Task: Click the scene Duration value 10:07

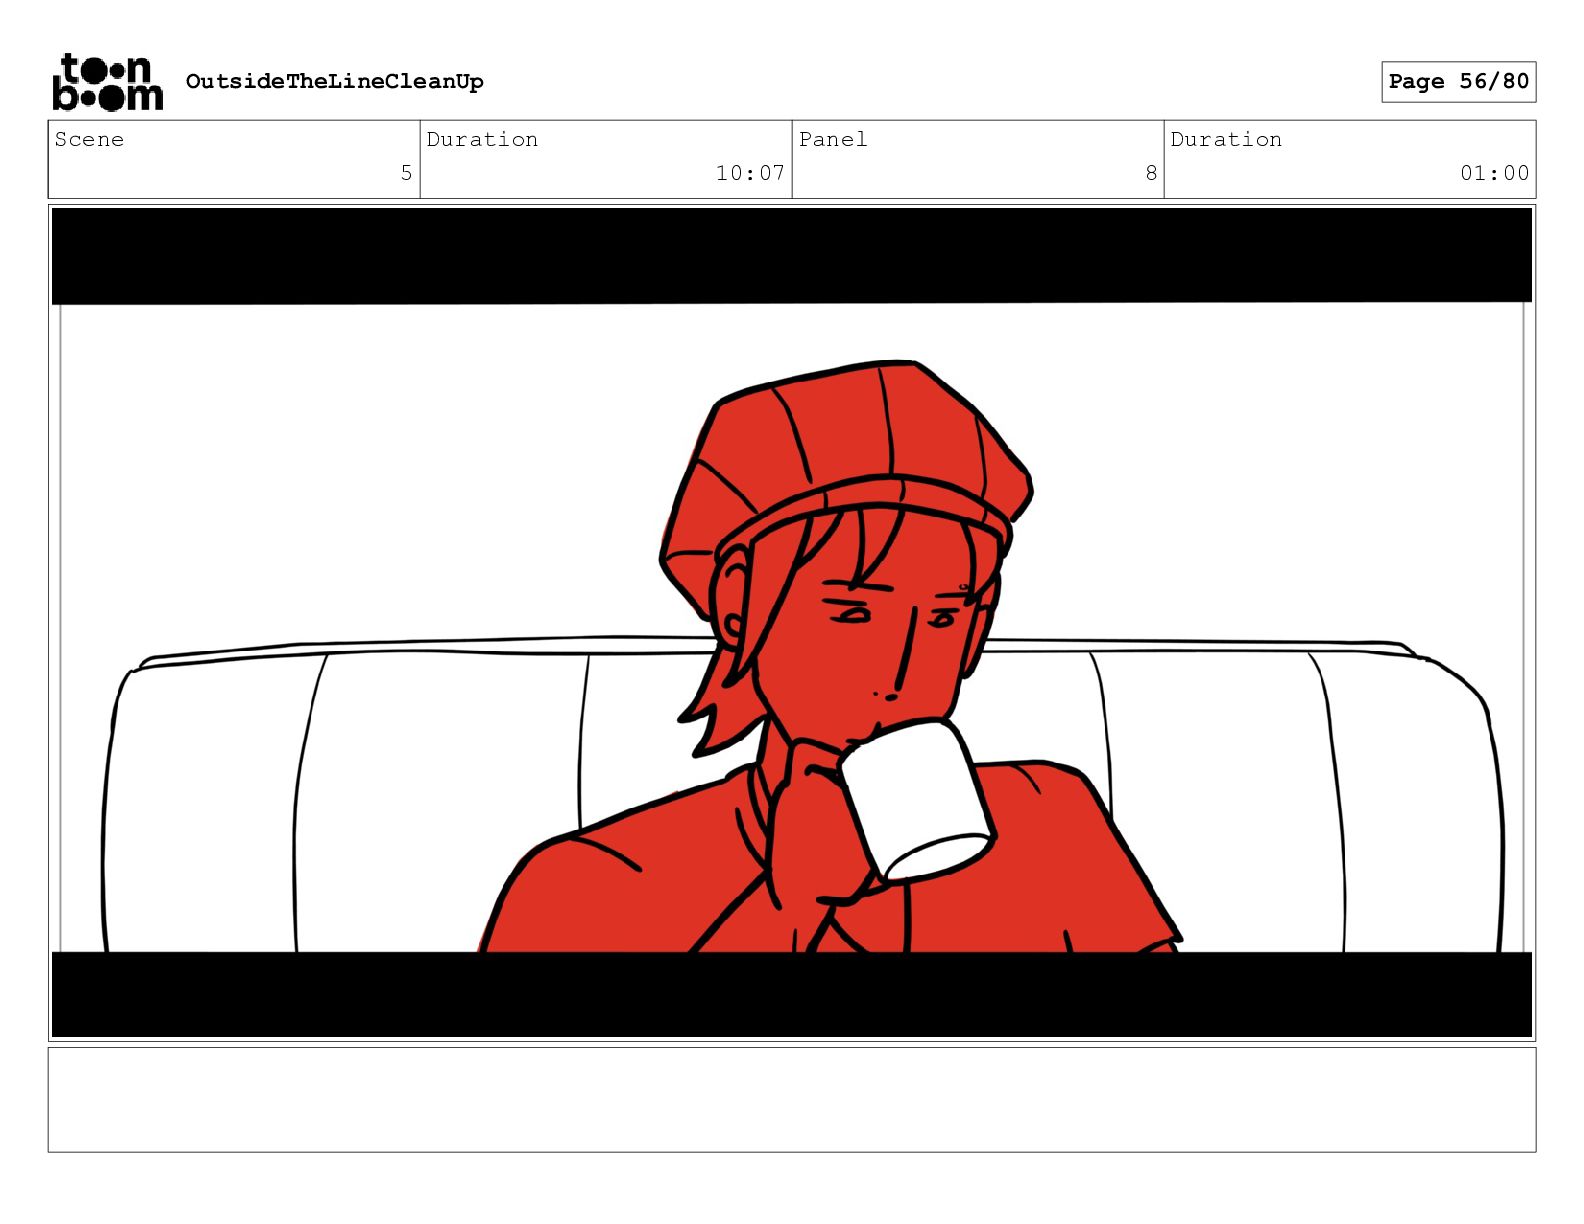Action: click(x=750, y=173)
